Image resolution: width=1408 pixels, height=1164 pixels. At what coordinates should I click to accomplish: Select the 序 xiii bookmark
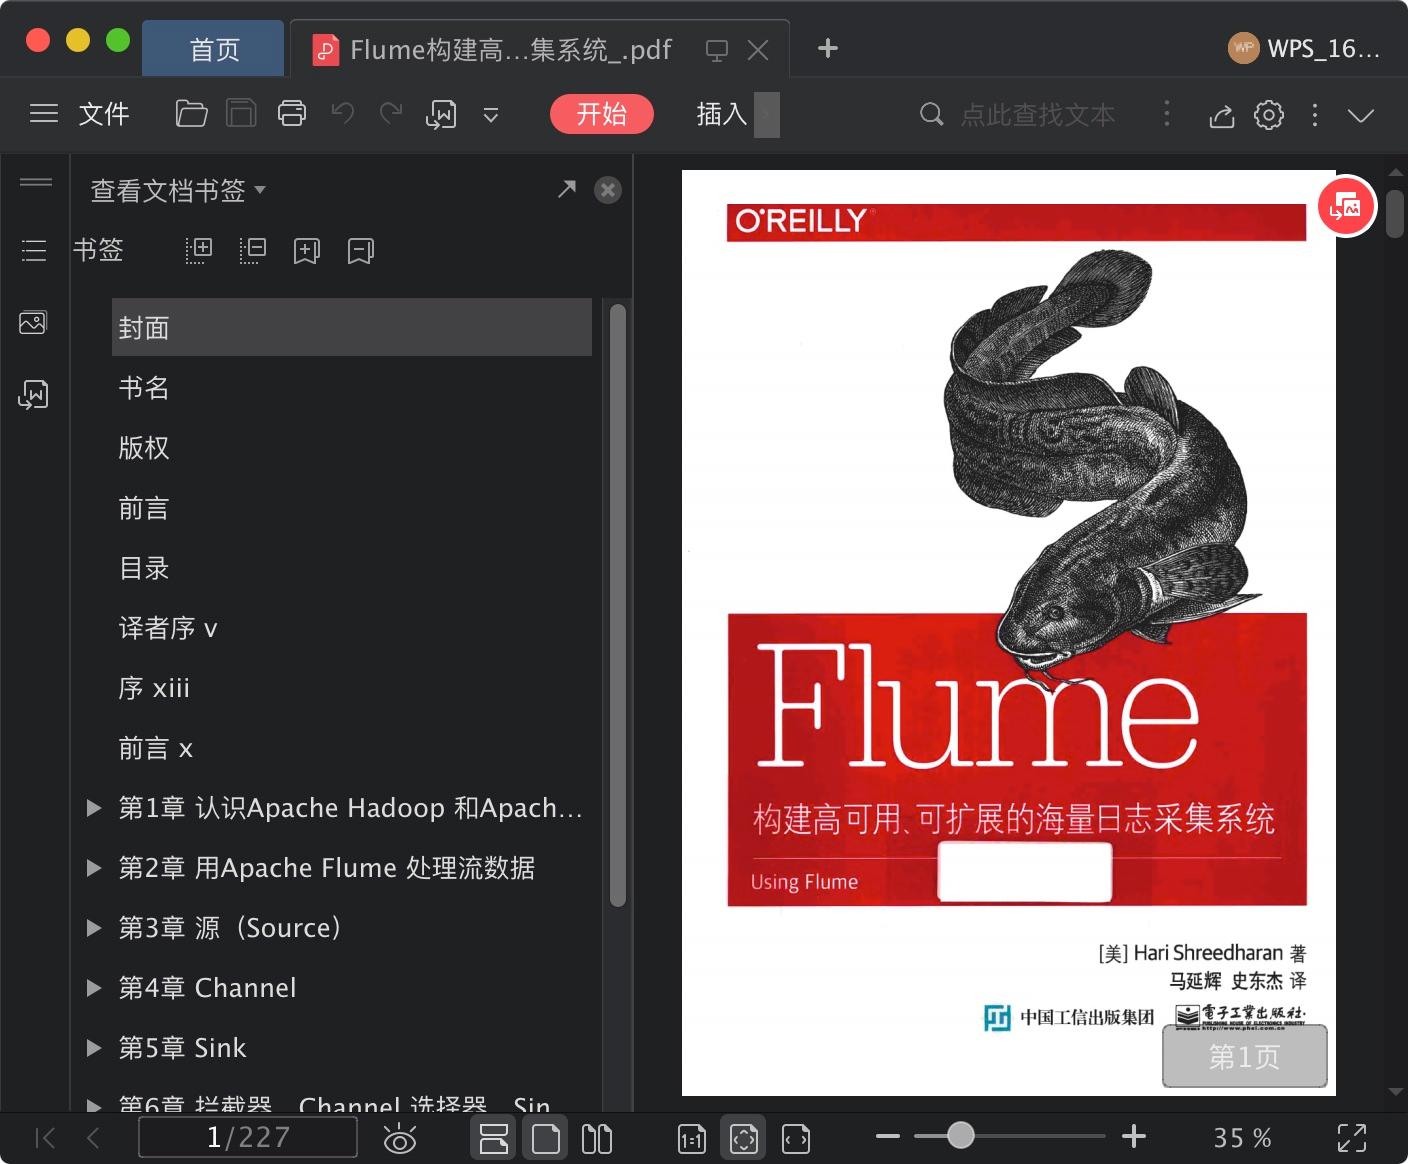click(154, 688)
